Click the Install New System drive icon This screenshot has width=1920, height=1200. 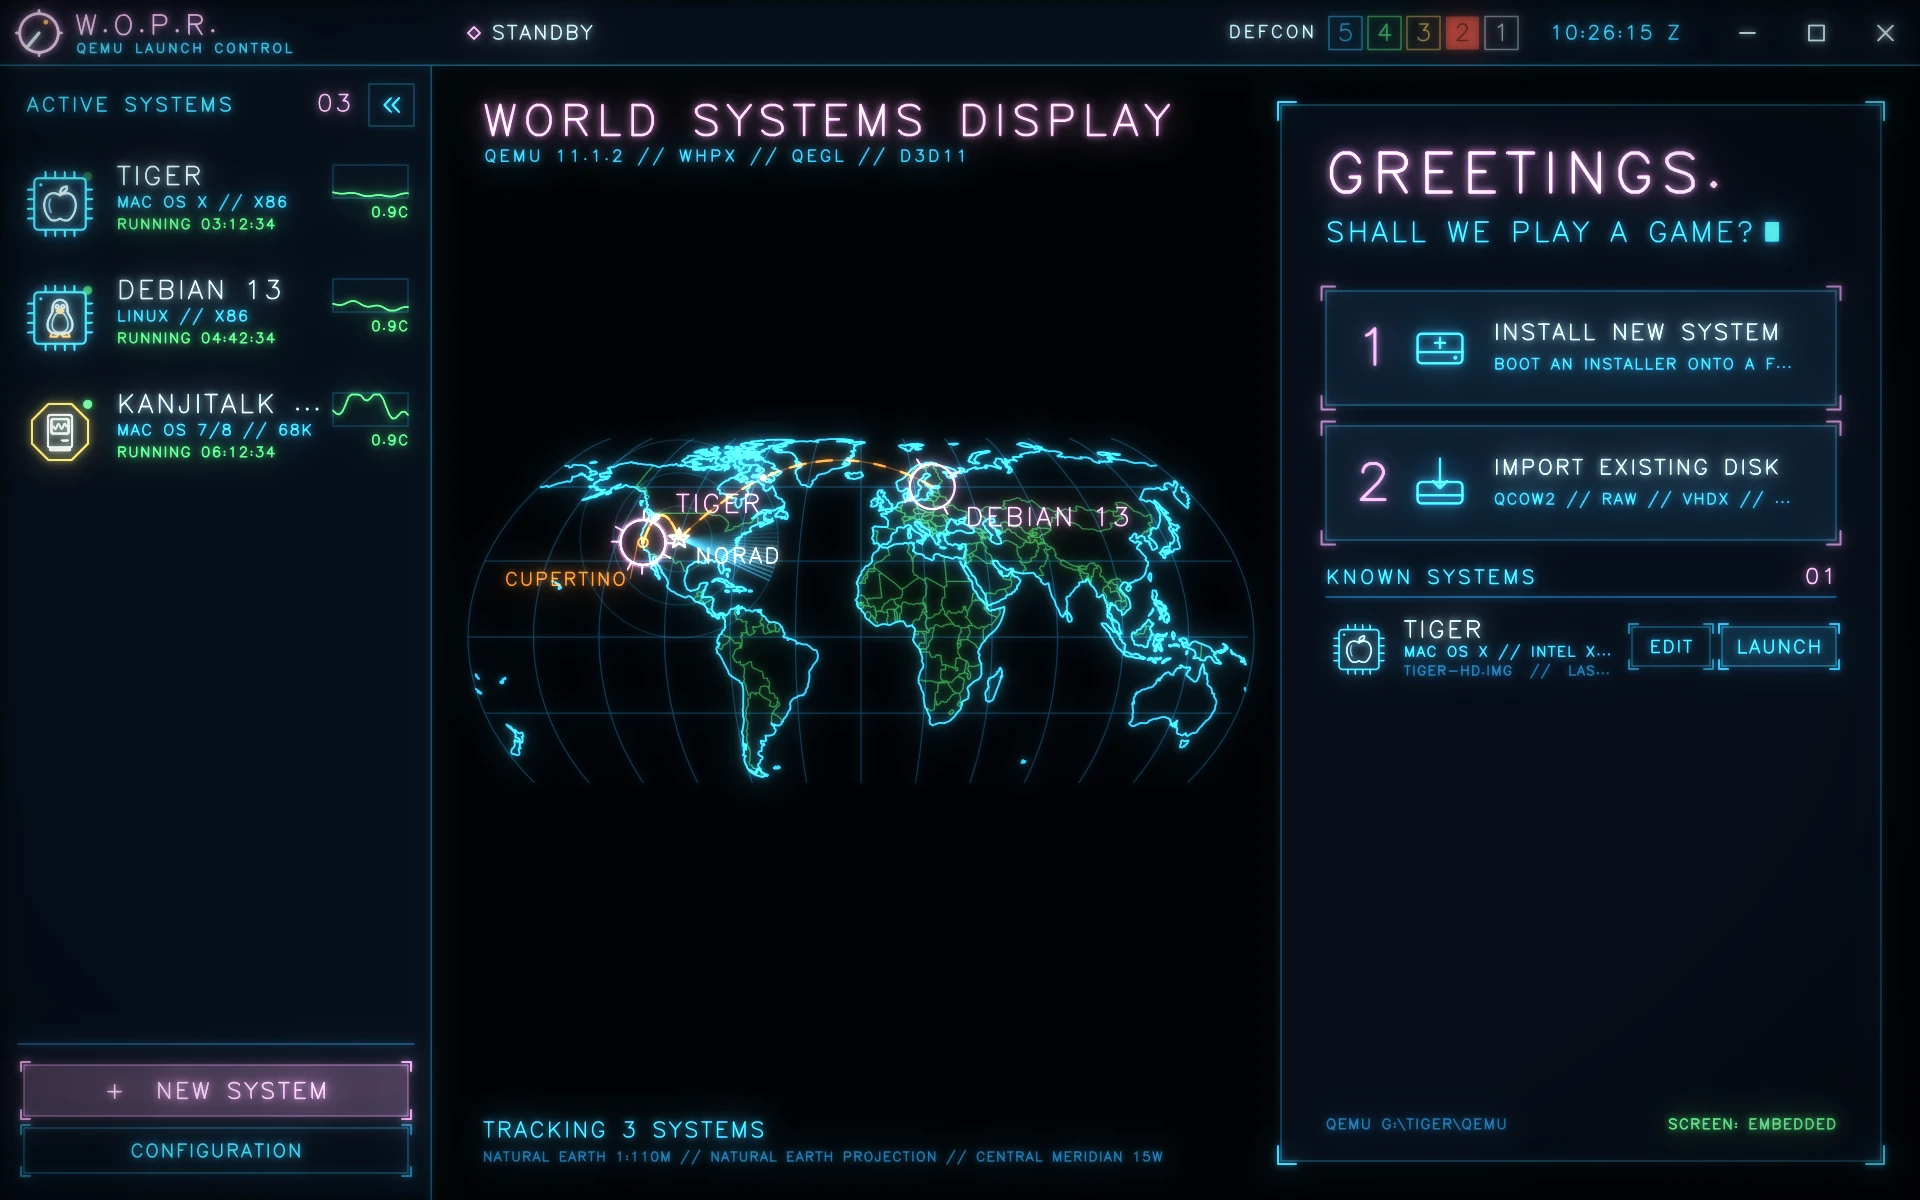1440,348
